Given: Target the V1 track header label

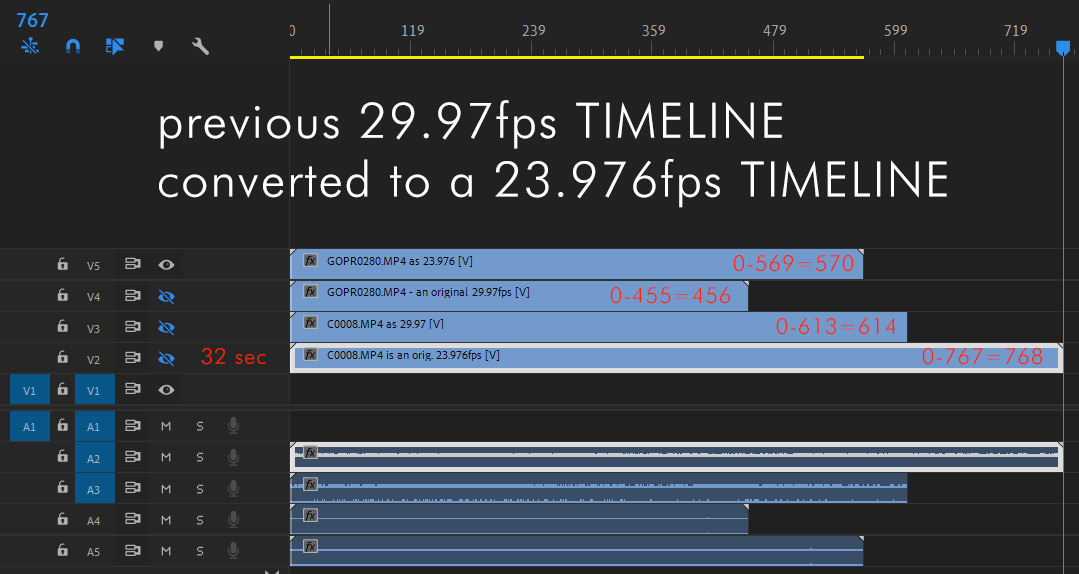Looking at the screenshot, I should click(x=94, y=390).
